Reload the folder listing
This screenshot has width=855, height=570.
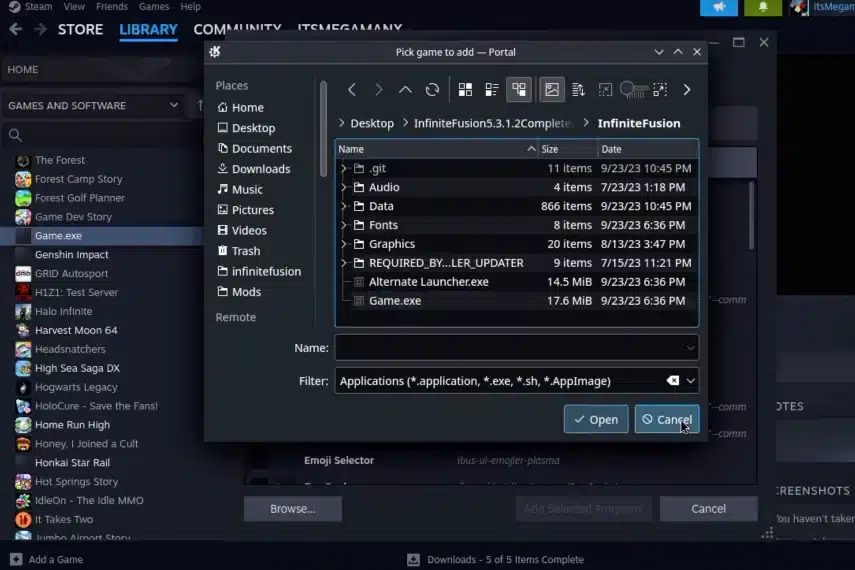click(432, 89)
